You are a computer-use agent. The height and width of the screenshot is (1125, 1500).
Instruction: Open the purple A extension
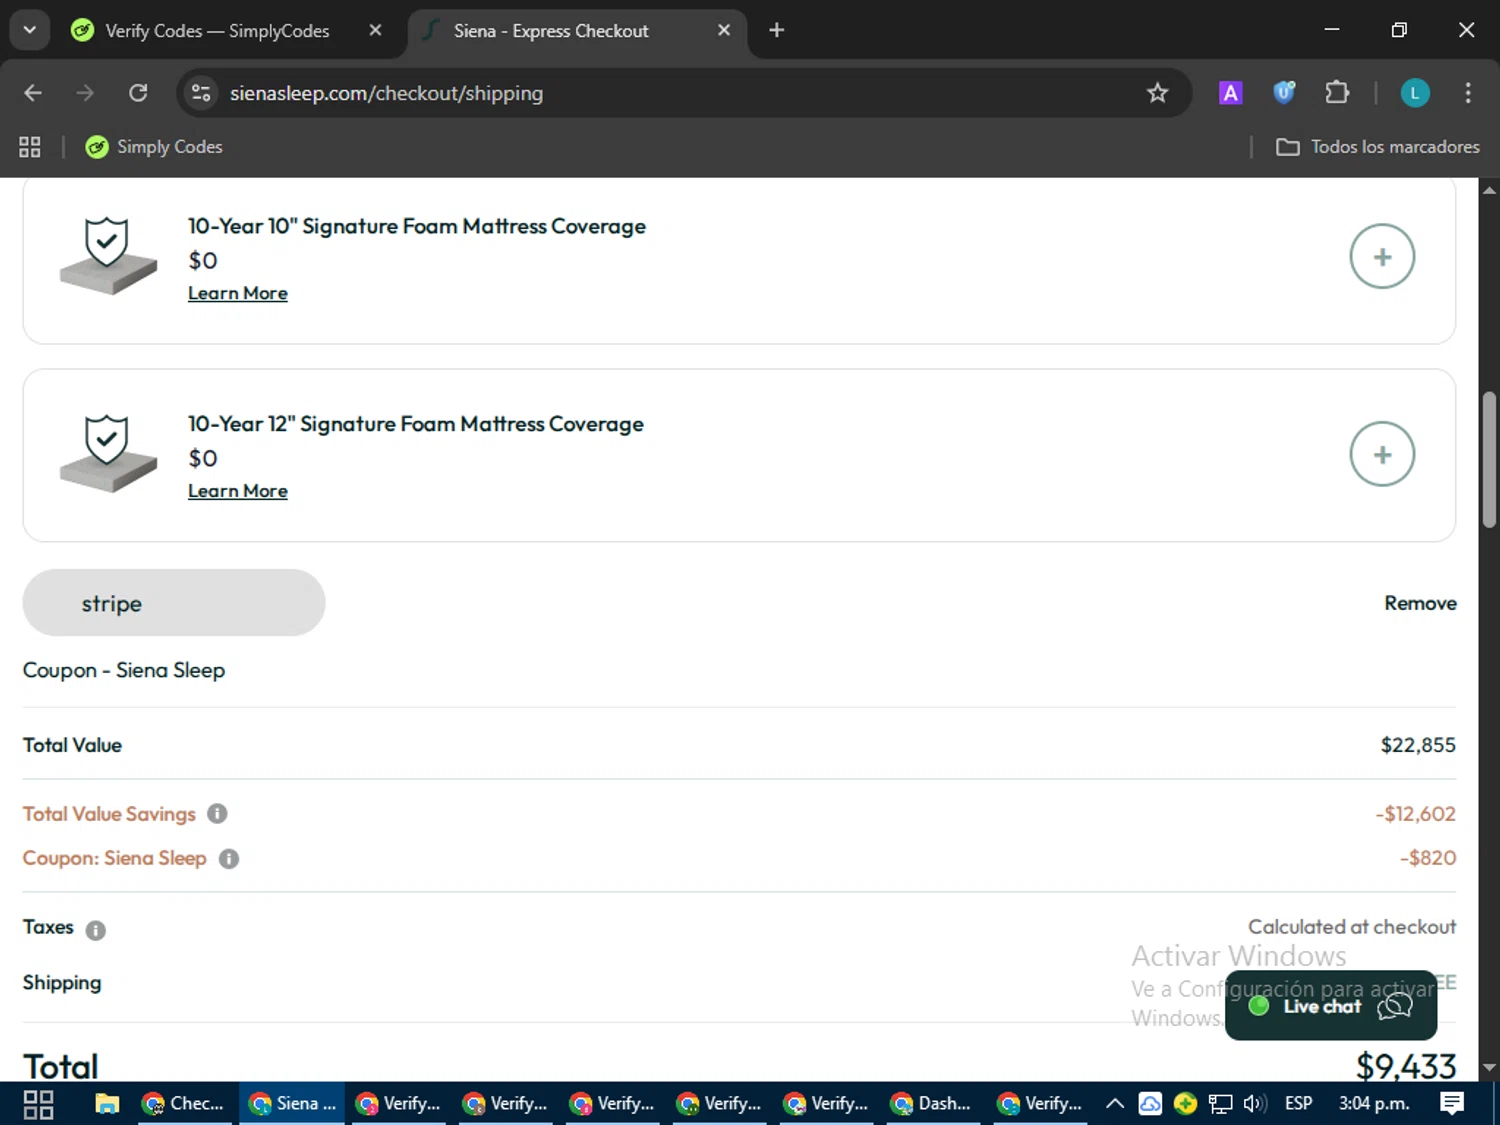click(x=1230, y=93)
